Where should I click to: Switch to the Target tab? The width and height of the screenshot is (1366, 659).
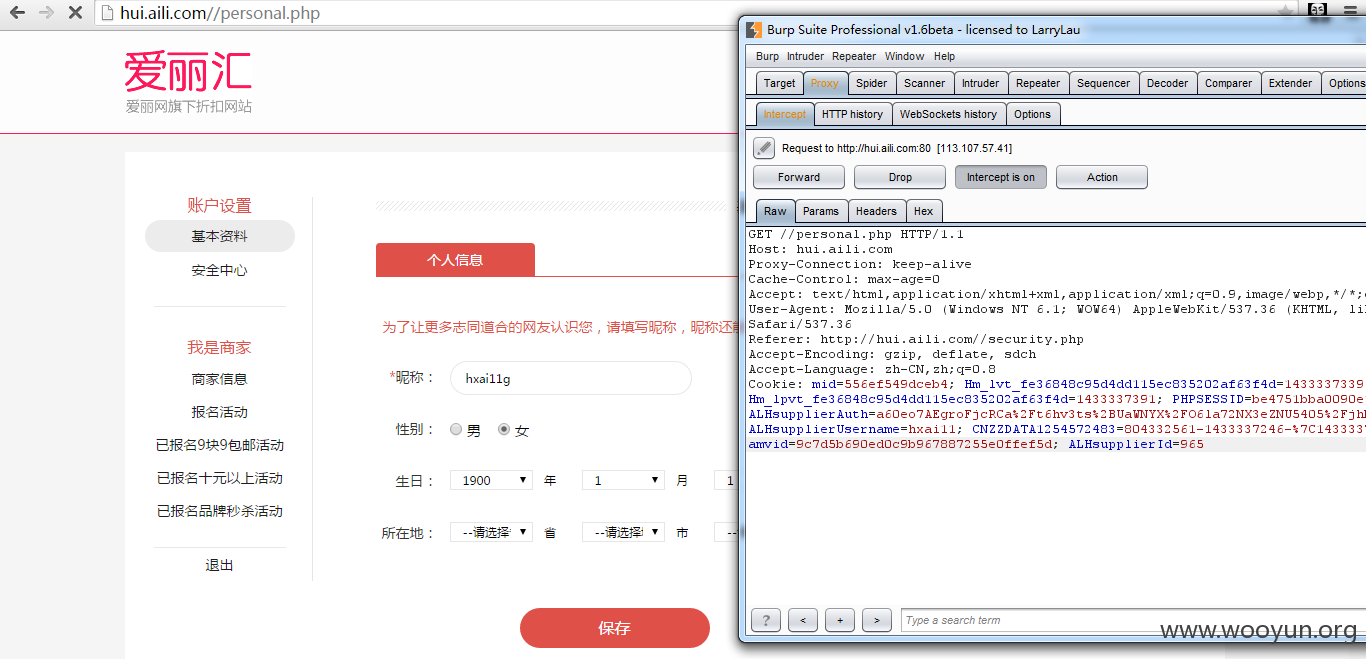pos(779,83)
